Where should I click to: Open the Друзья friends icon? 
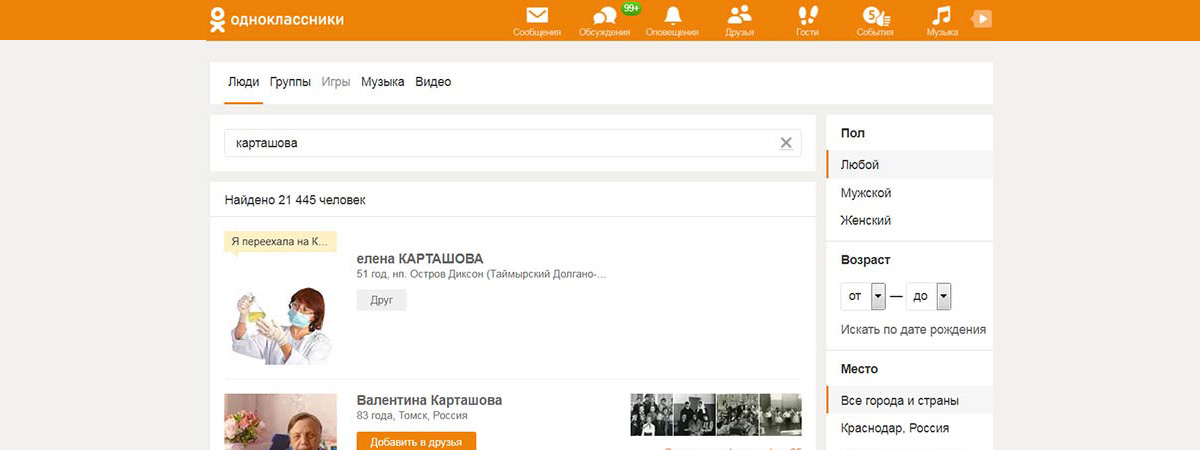(x=739, y=17)
